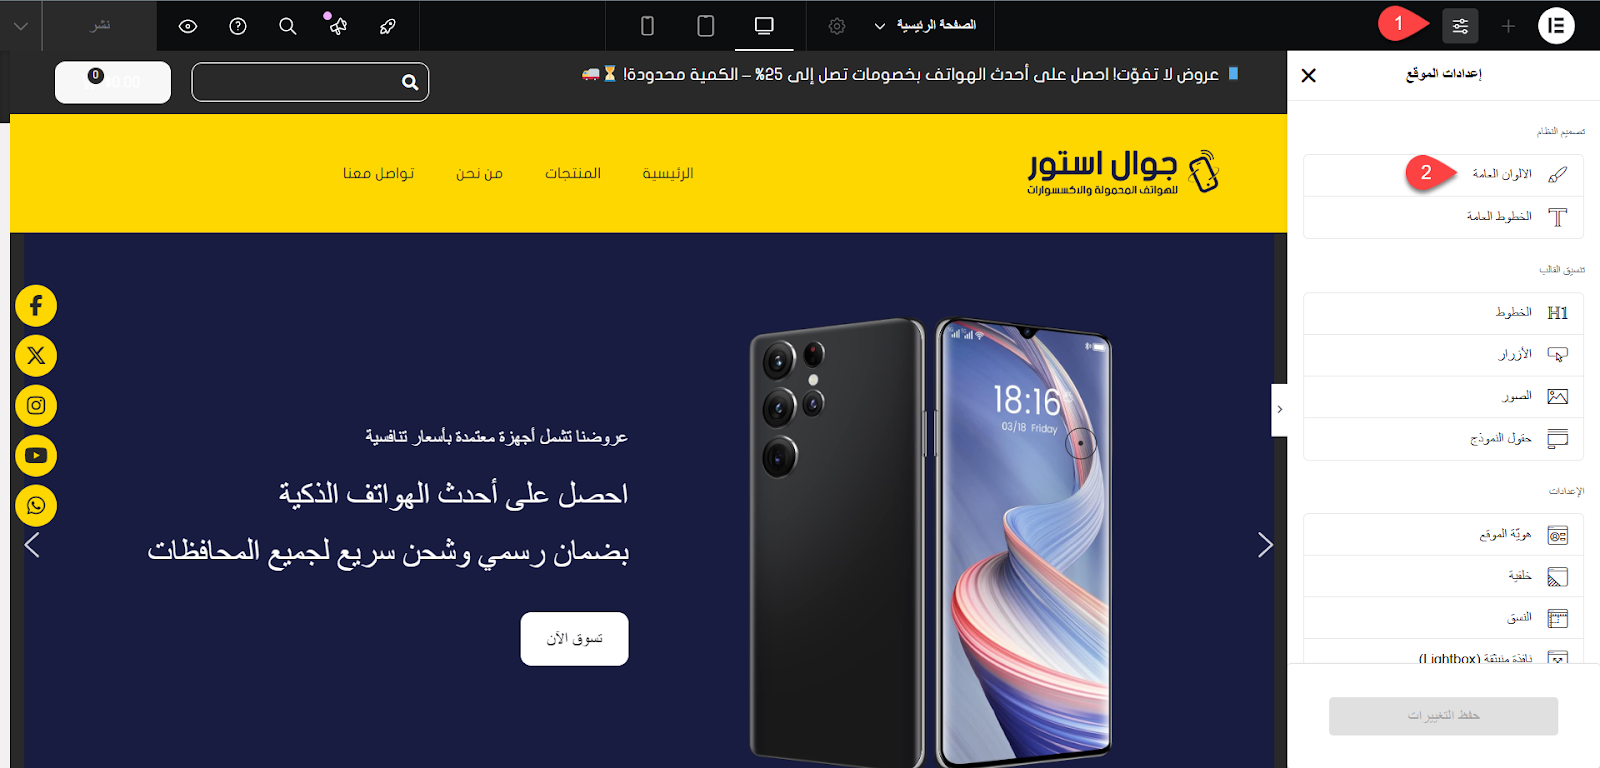The height and width of the screenshot is (768, 1600).
Task: Open Site Settings sliders icon
Action: 1460,26
